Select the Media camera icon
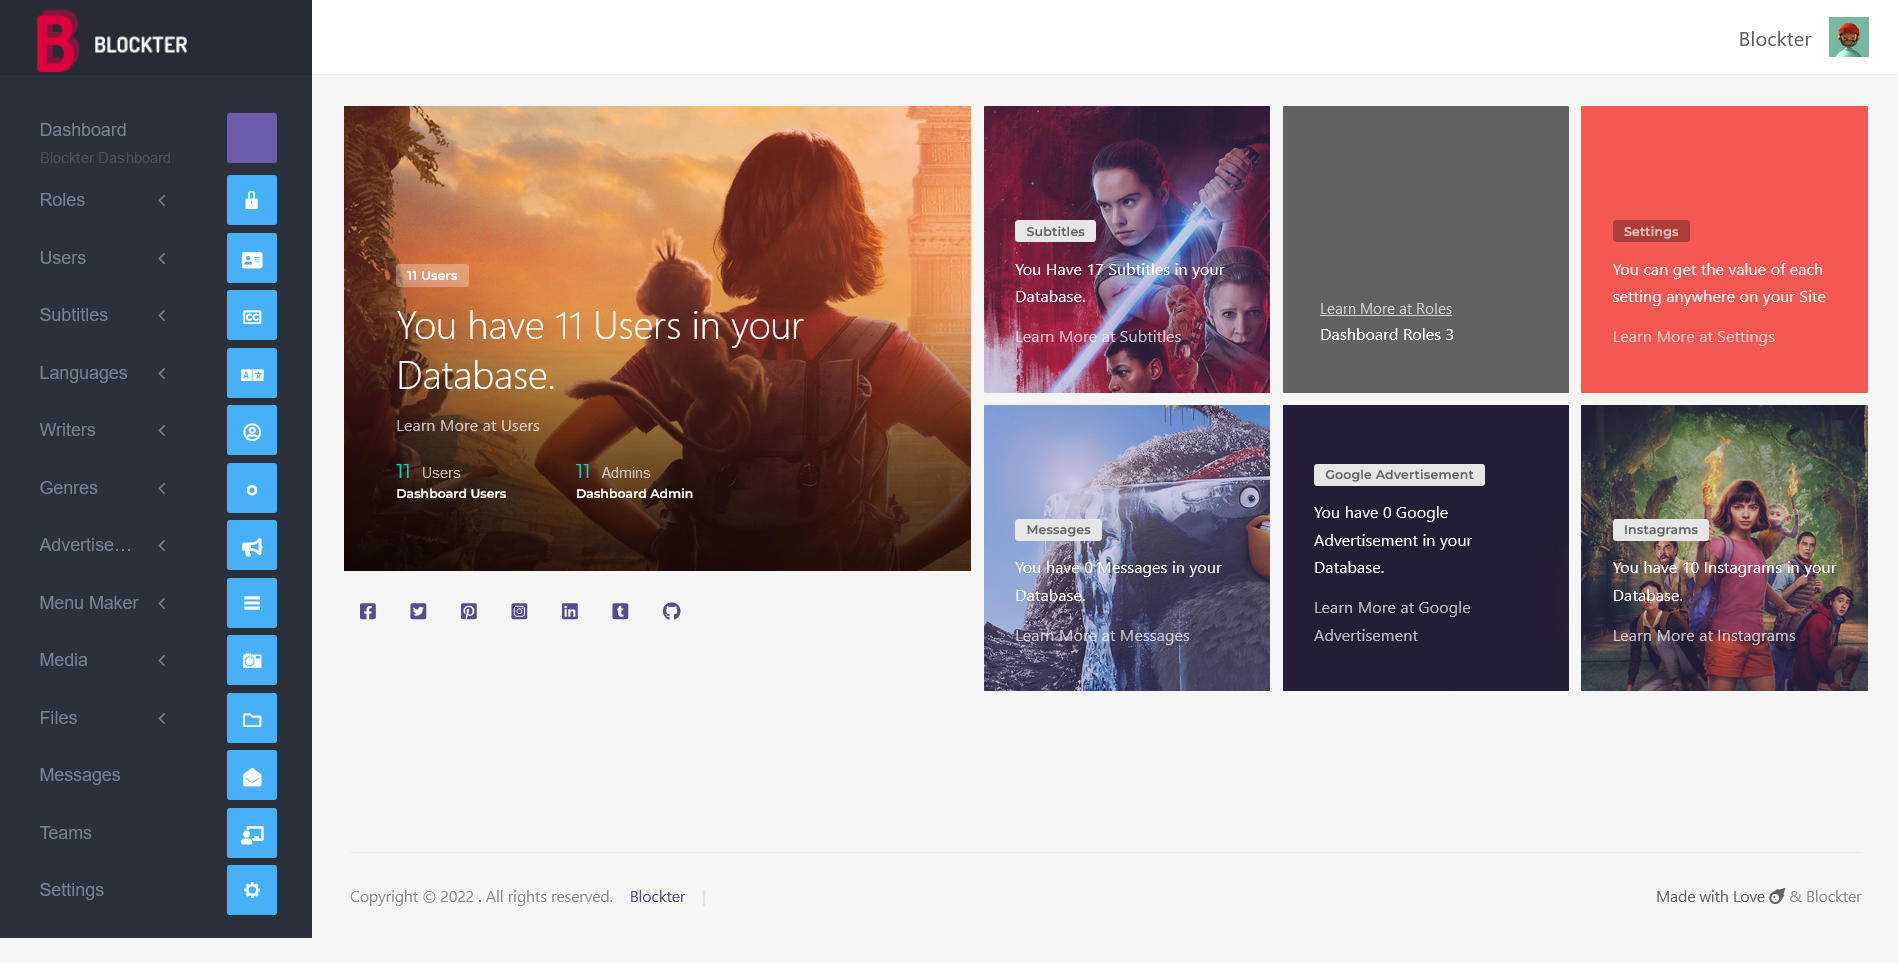Viewport: 1898px width, 963px height. point(252,660)
